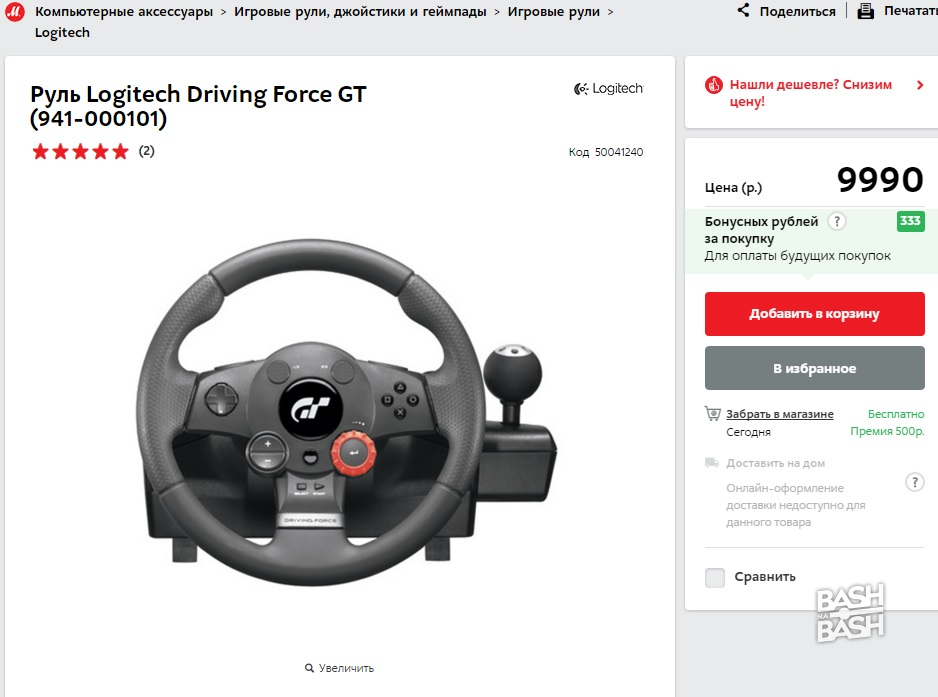
Task: Toggle the Сравнить checkbox
Action: tap(715, 577)
